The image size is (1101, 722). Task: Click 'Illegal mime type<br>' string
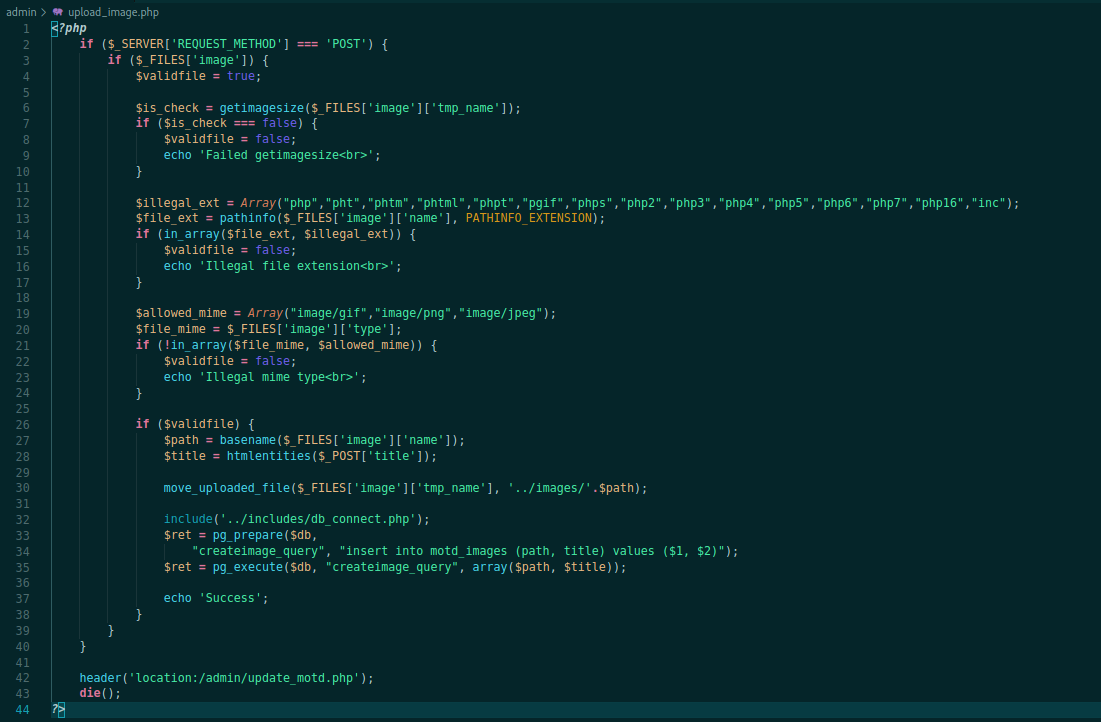(279, 376)
